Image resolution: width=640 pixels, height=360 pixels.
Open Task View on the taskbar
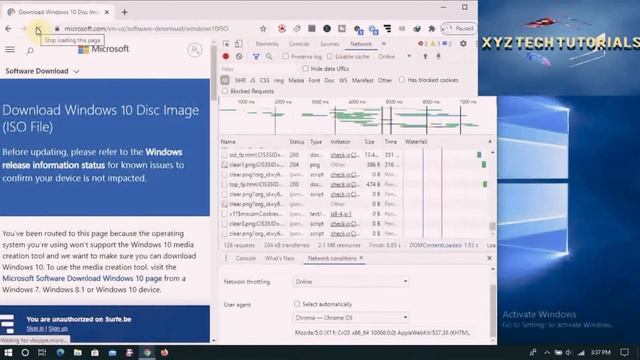pyautogui.click(x=42, y=352)
